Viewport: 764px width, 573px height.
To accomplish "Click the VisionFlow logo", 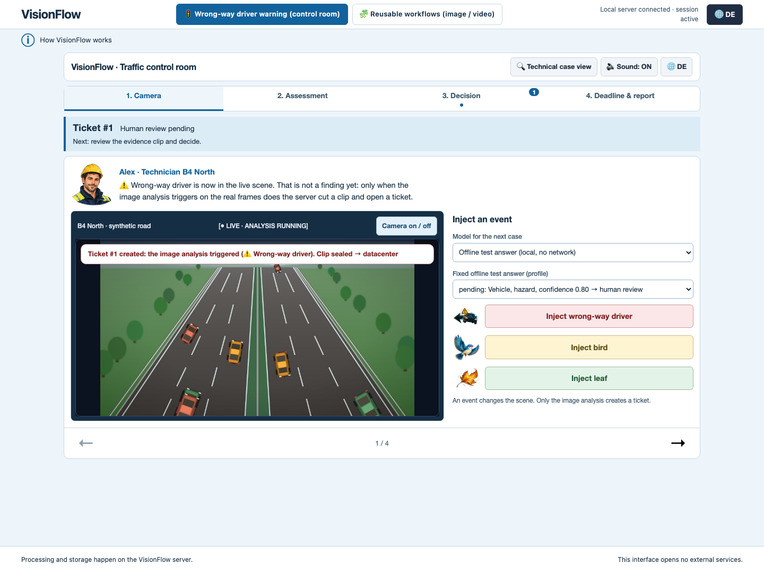I will click(x=51, y=14).
